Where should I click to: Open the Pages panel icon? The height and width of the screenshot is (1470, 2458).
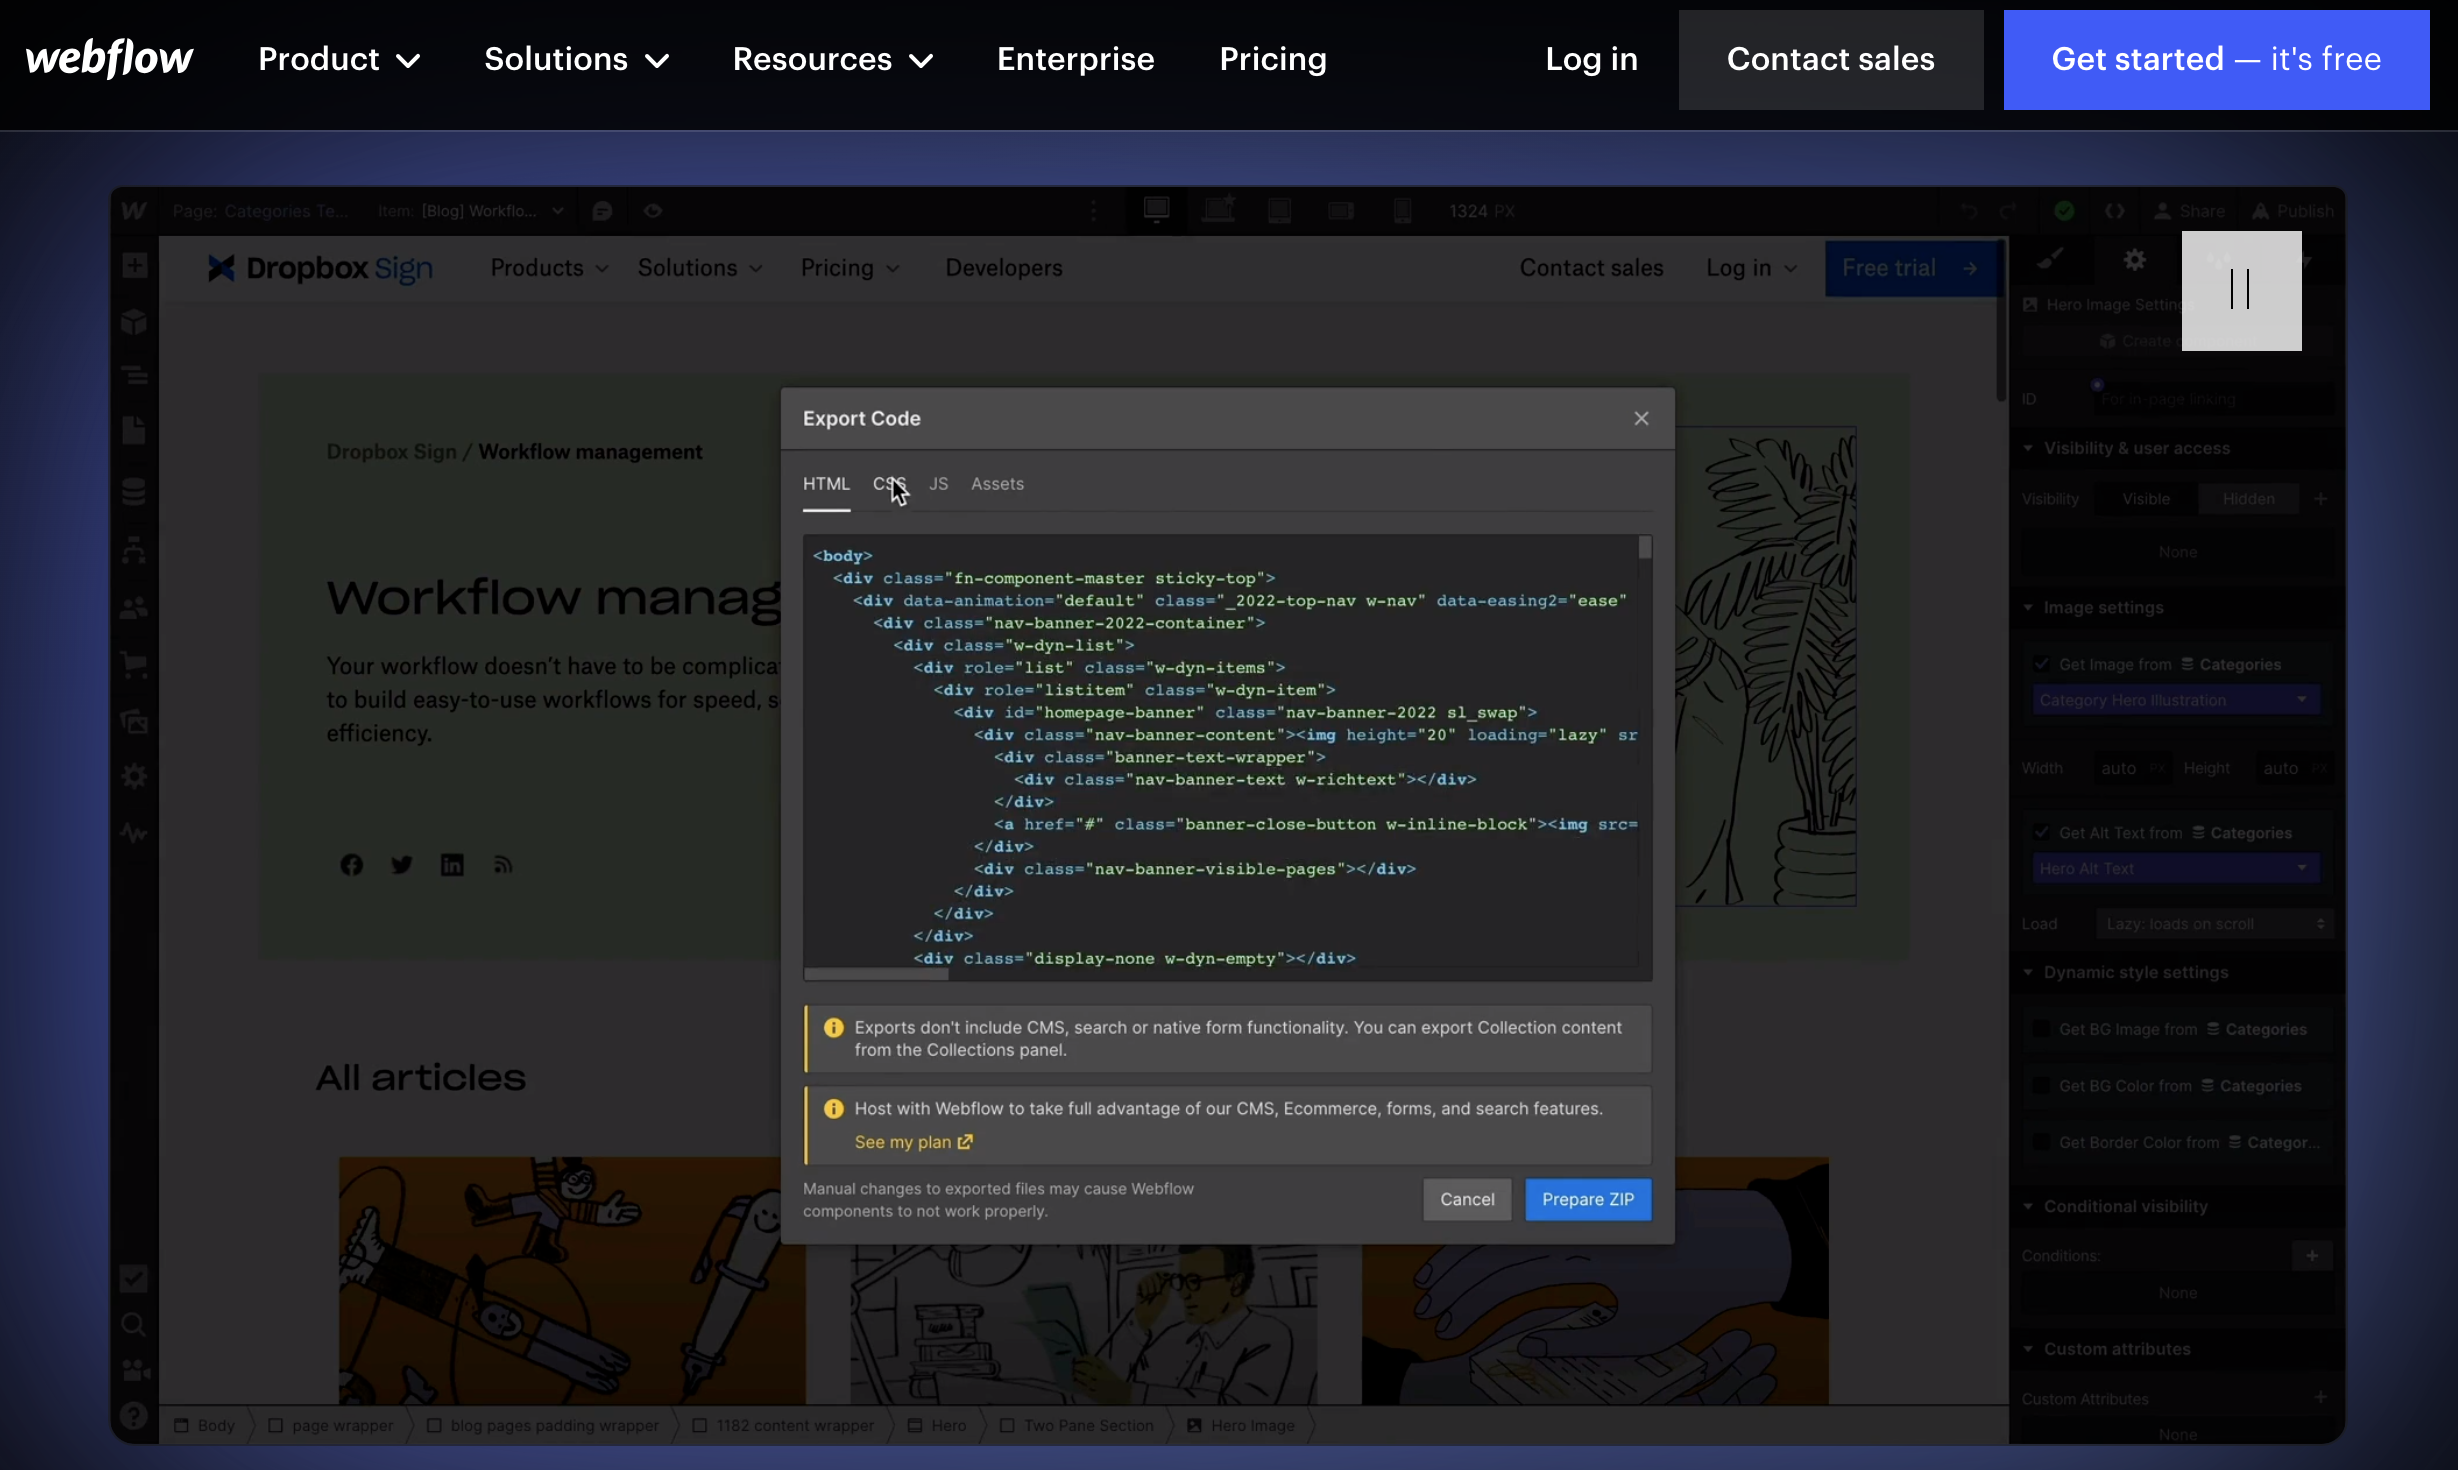point(134,431)
